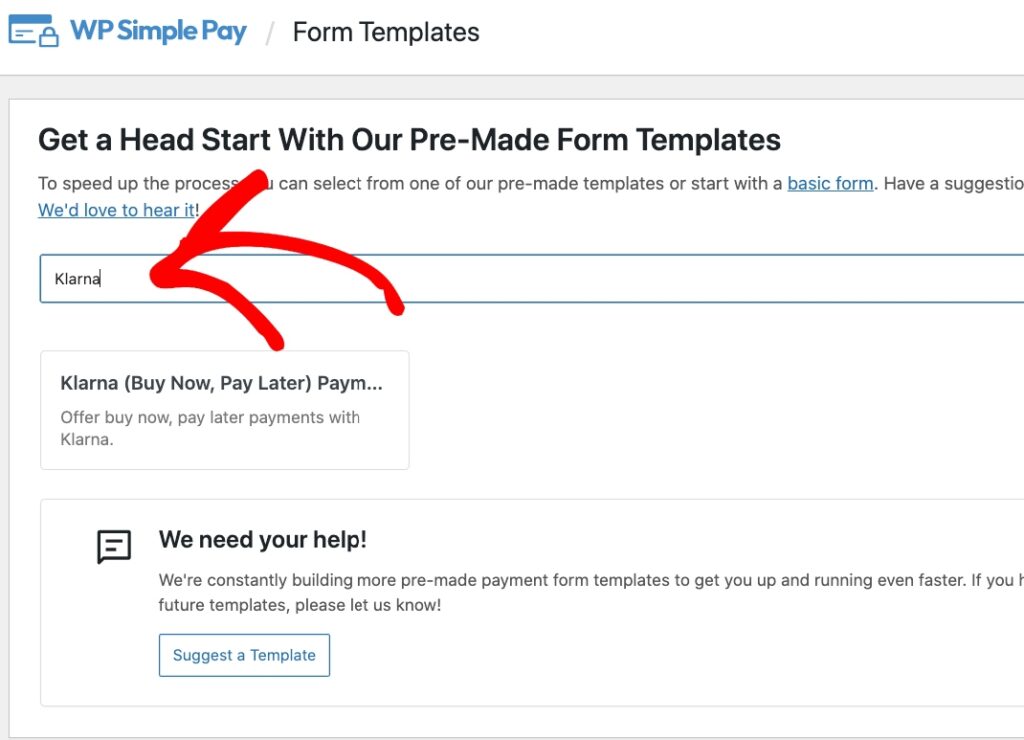Click the slash separator before Form Templates
Image resolution: width=1024 pixels, height=740 pixels.
pos(269,33)
